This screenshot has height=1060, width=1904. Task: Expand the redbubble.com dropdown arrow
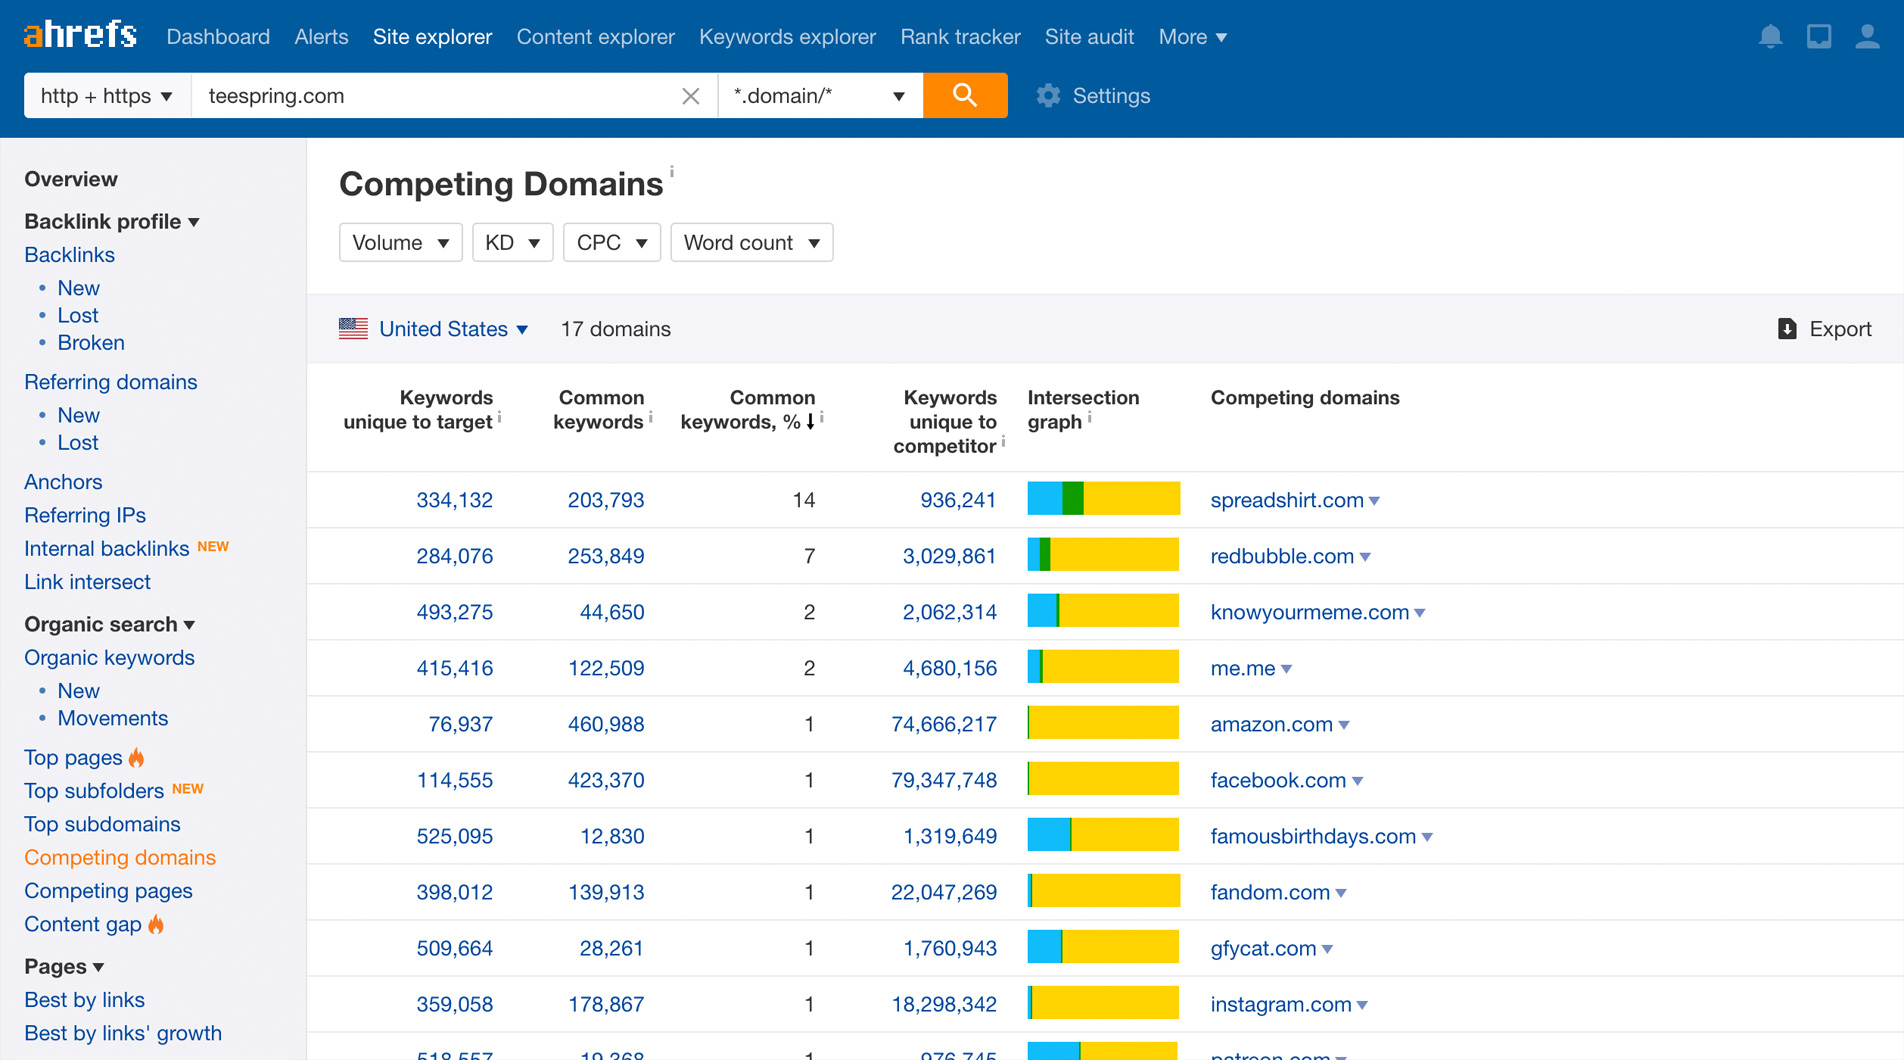pos(1366,557)
